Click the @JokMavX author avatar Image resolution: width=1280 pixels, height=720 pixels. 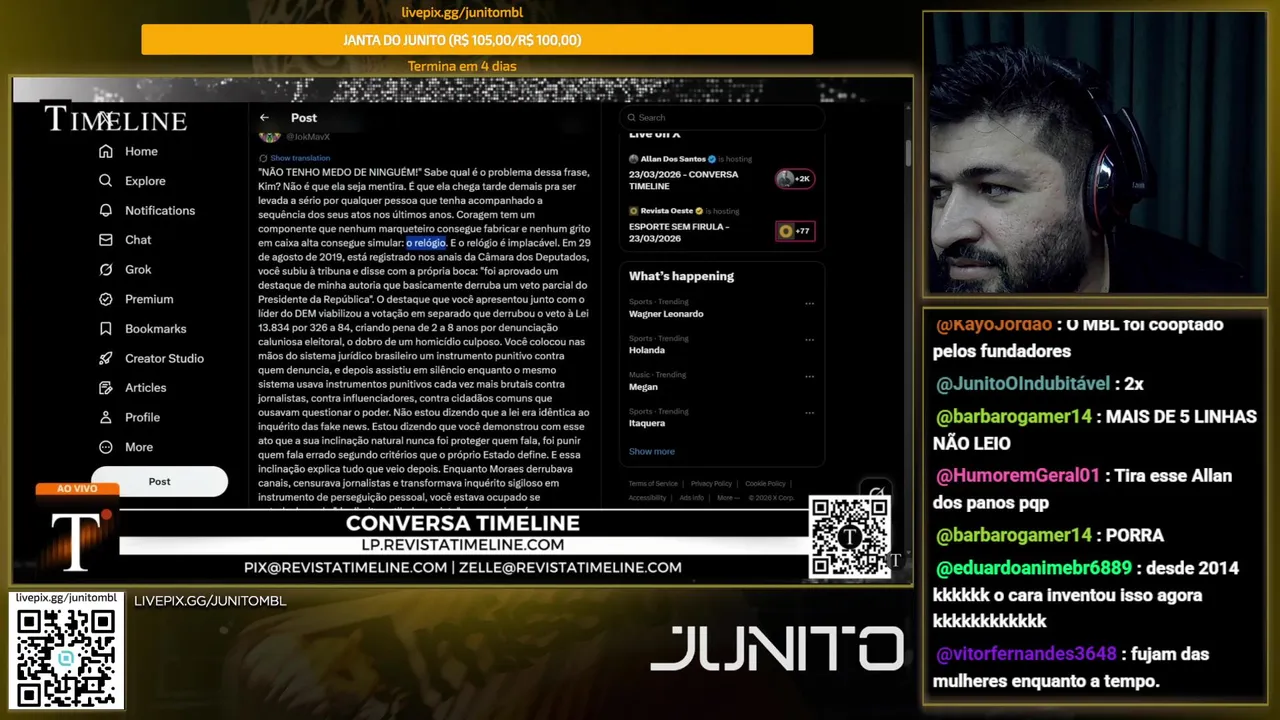(269, 136)
